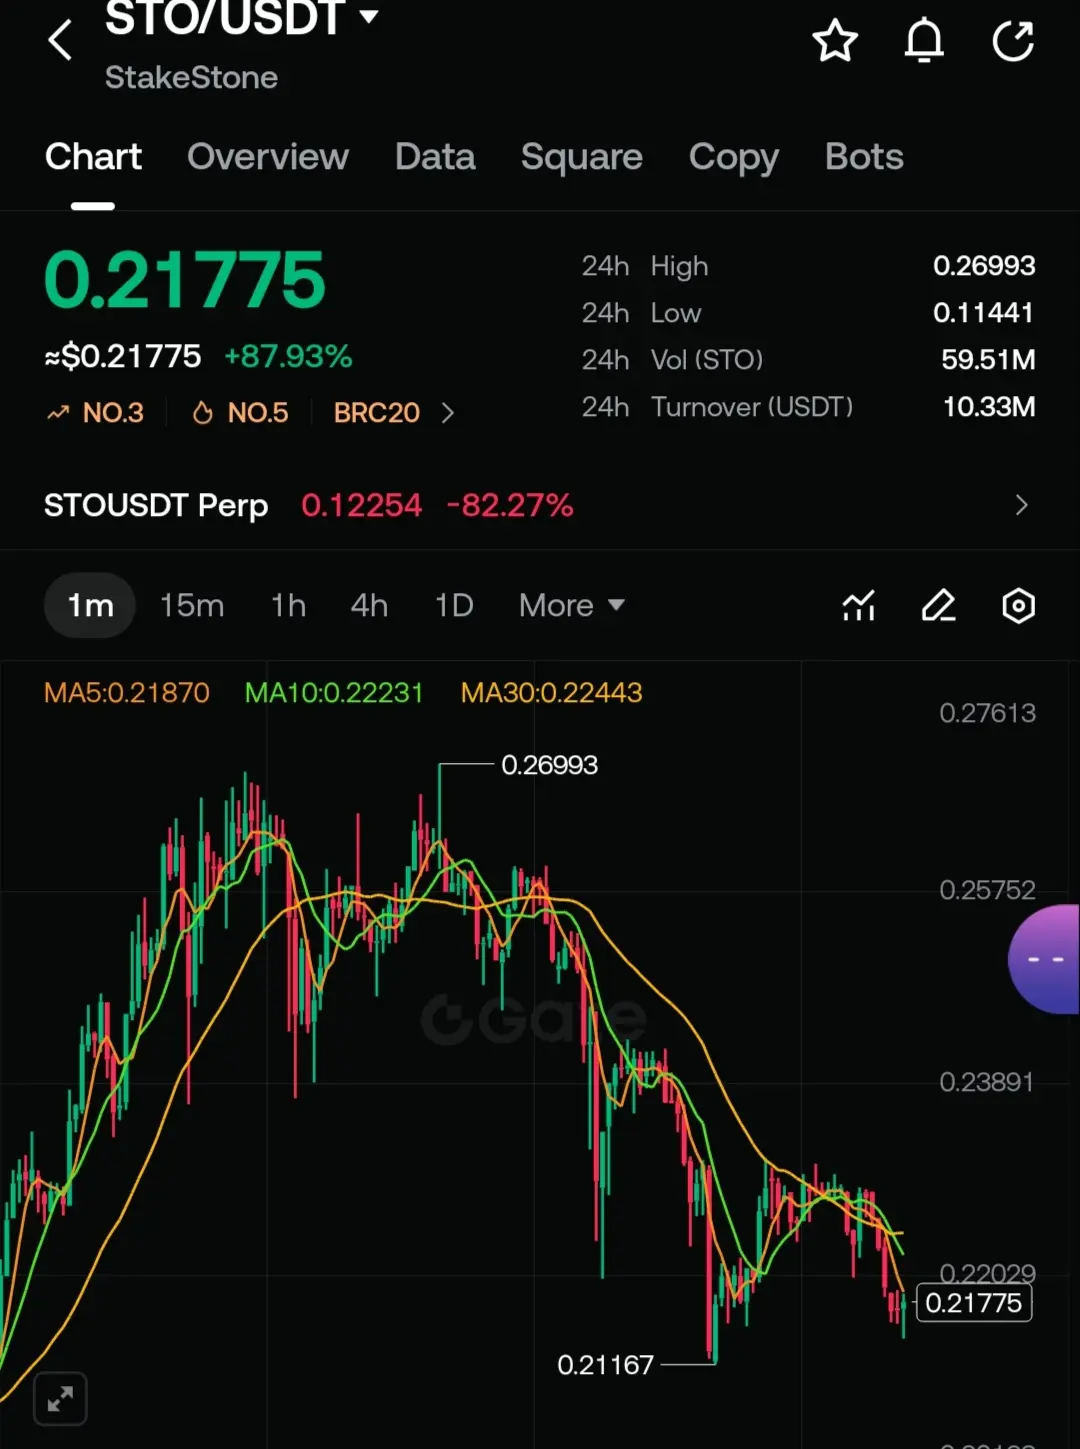Tap the StakeStone subtitle

(x=191, y=78)
